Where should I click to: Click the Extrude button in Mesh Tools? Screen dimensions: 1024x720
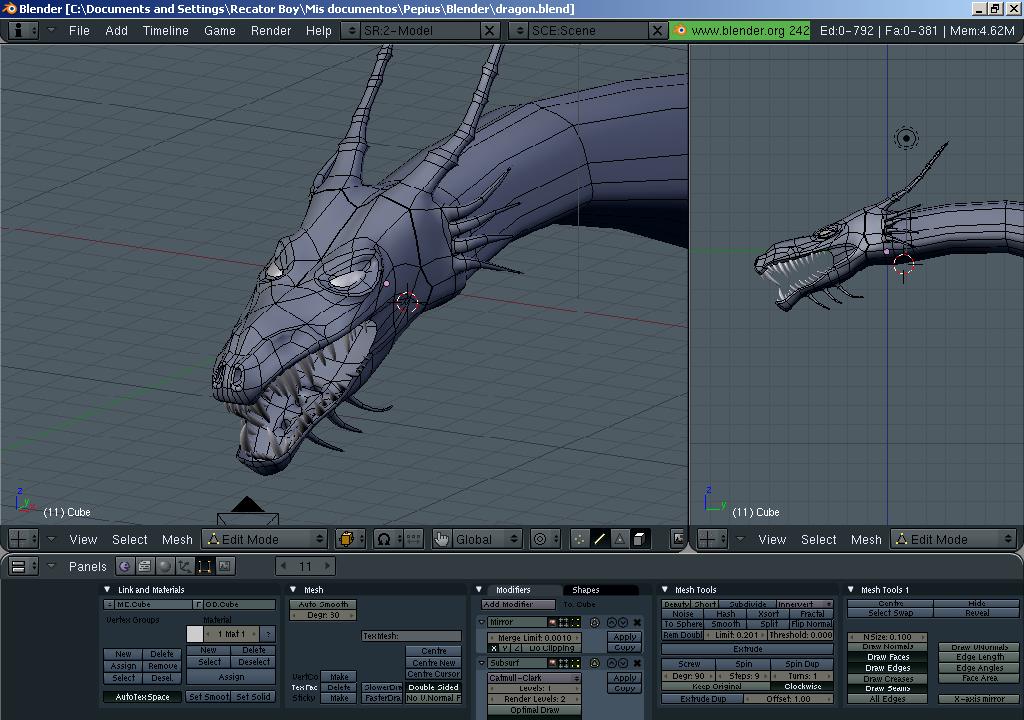click(x=747, y=649)
